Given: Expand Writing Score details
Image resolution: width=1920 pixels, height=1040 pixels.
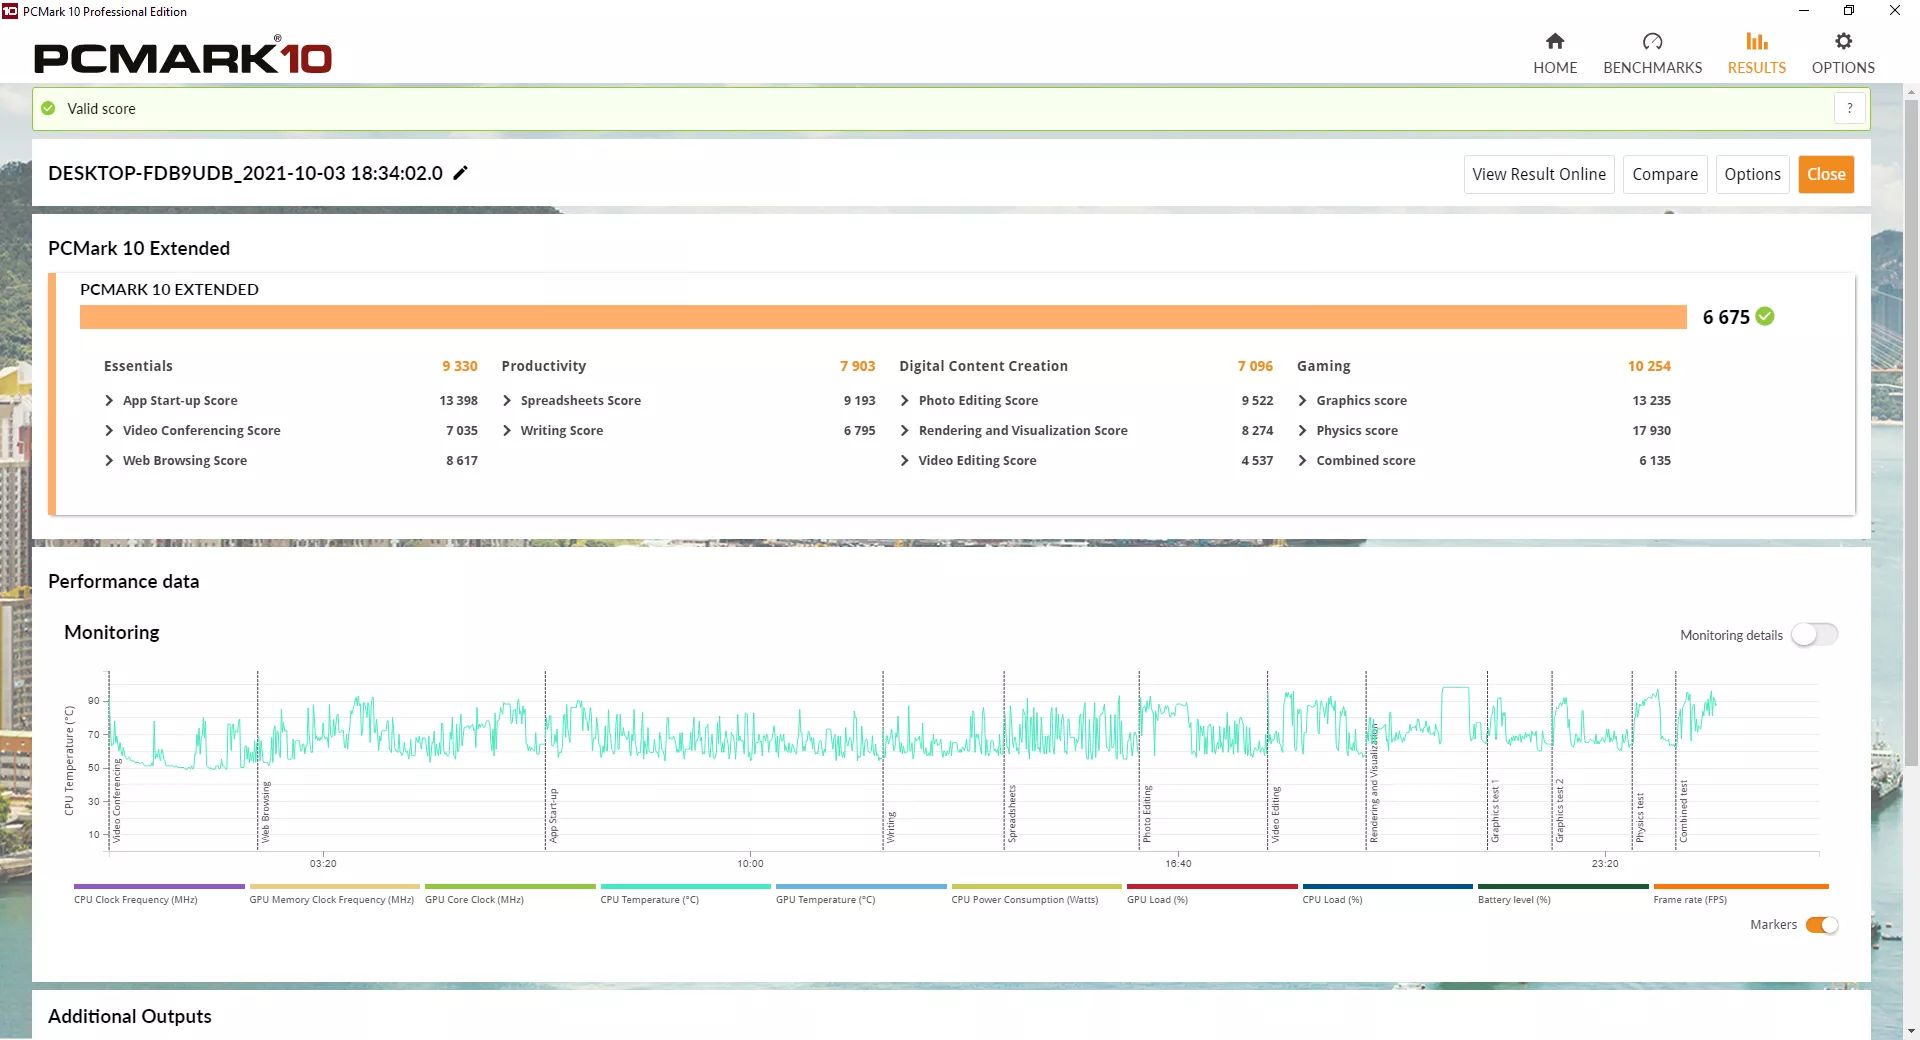Looking at the screenshot, I should tap(507, 430).
